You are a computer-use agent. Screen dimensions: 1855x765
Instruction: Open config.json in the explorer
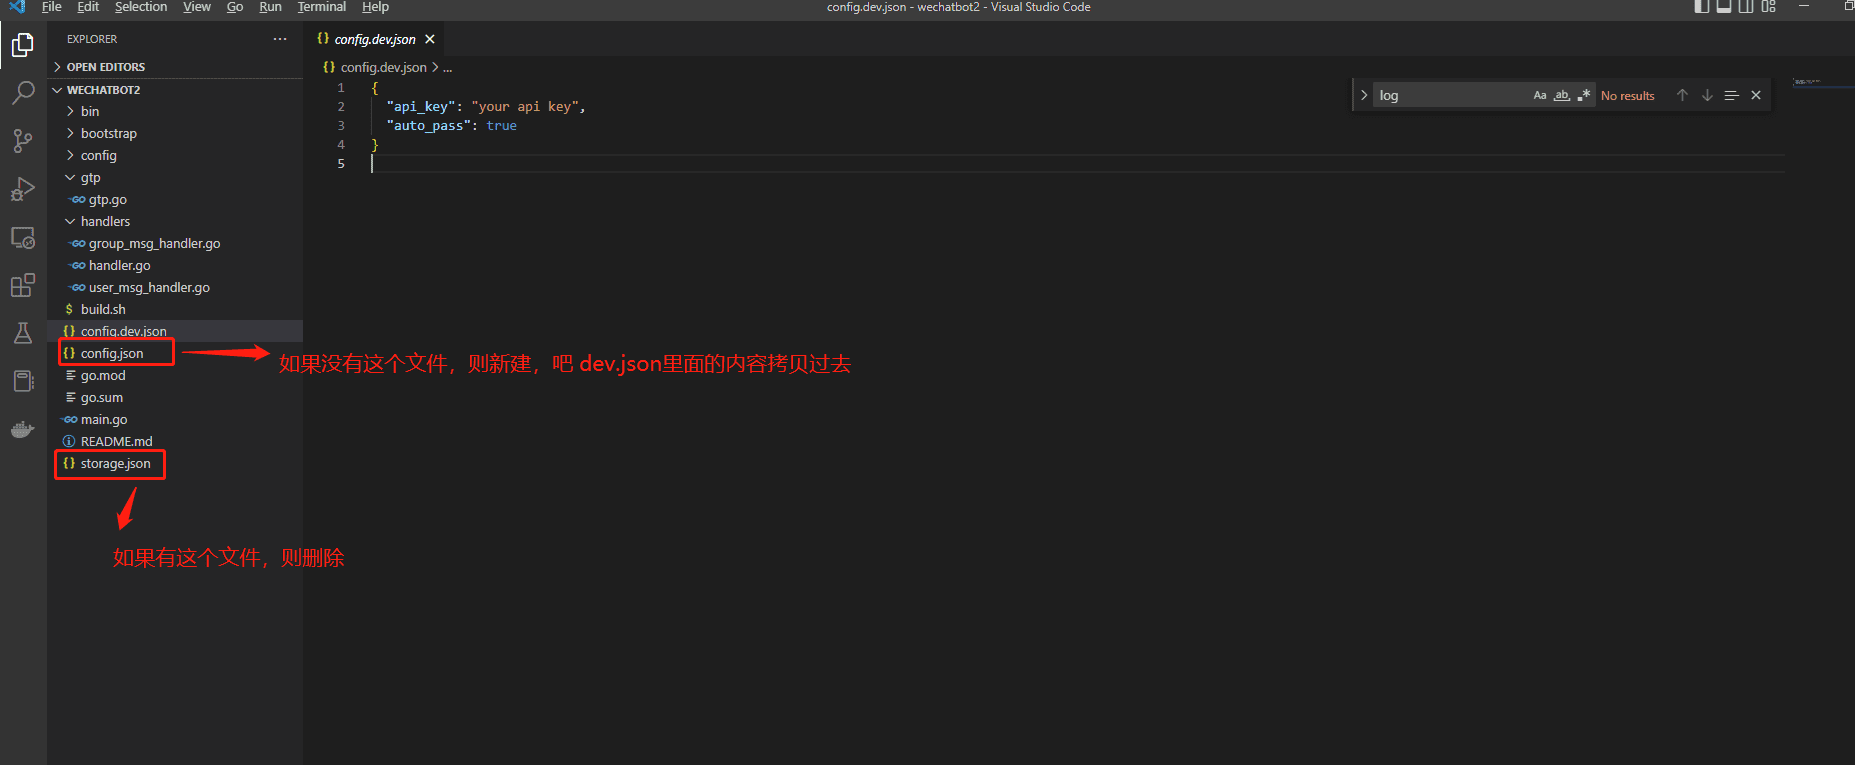[x=112, y=353]
